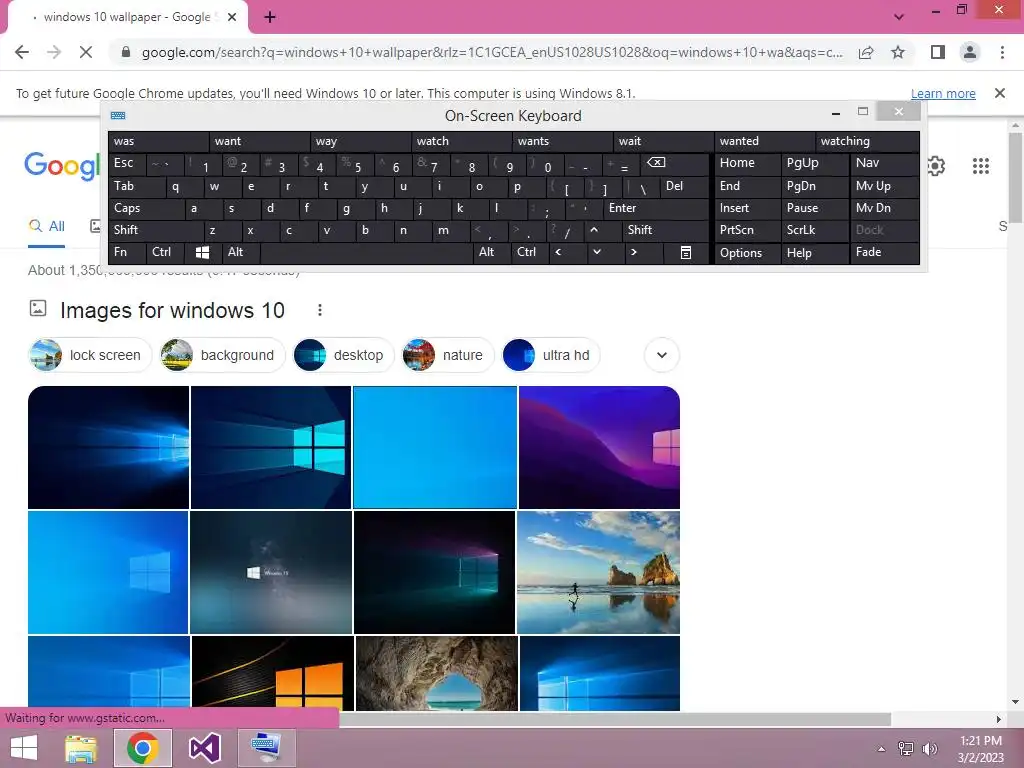Click the Windows logo key on the keyboard
The width and height of the screenshot is (1024, 768).
(x=202, y=252)
